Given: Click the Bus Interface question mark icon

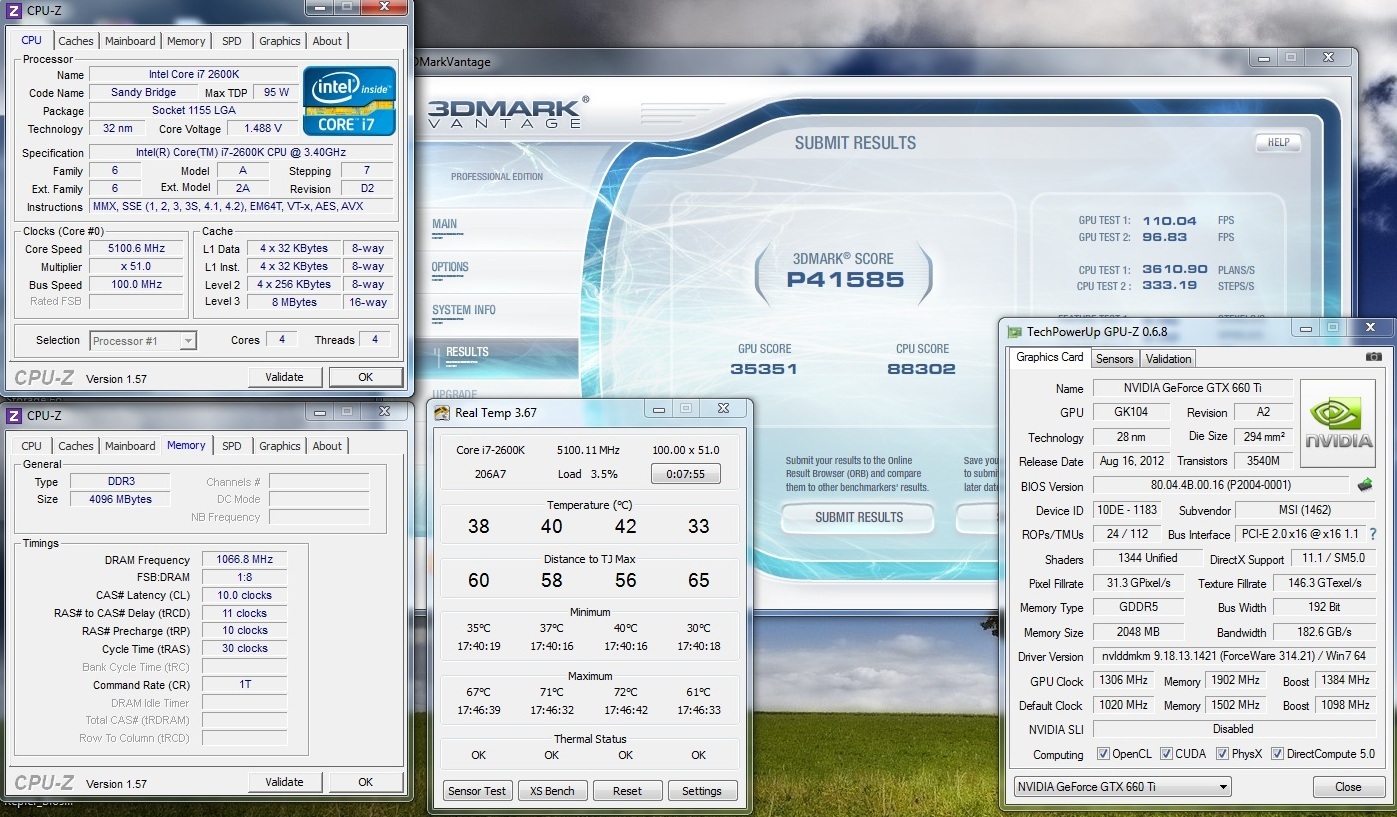Looking at the screenshot, I should pyautogui.click(x=1373, y=535).
